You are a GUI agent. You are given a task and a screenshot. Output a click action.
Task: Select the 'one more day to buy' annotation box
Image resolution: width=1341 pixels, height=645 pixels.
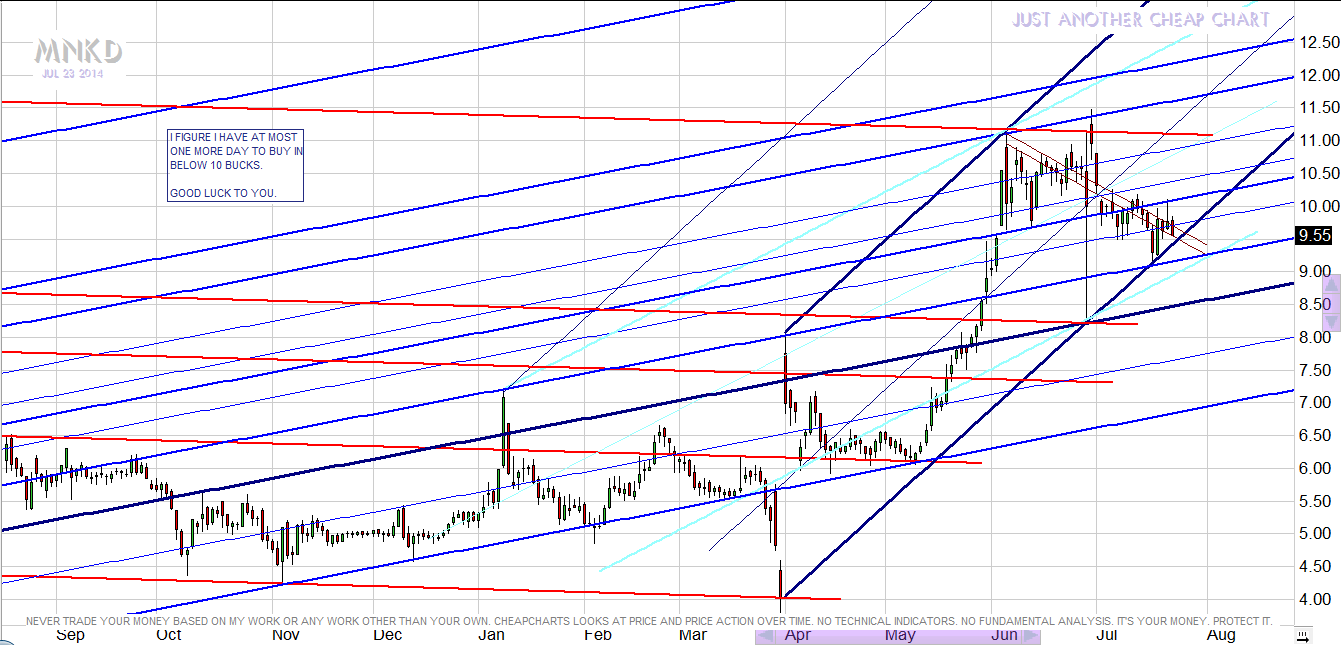[x=235, y=165]
